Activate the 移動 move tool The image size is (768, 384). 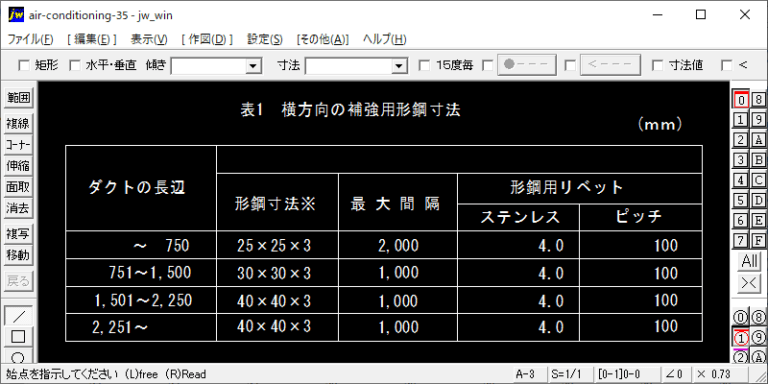[18, 255]
